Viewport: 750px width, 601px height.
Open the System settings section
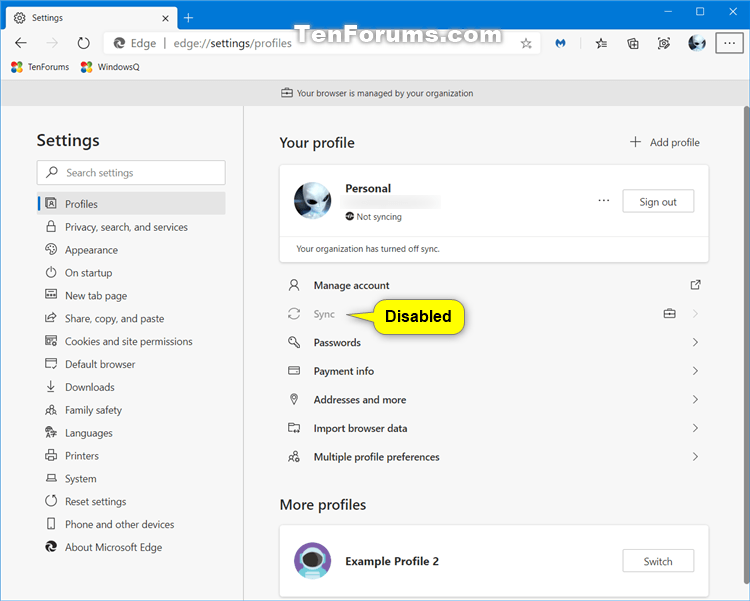coord(80,479)
